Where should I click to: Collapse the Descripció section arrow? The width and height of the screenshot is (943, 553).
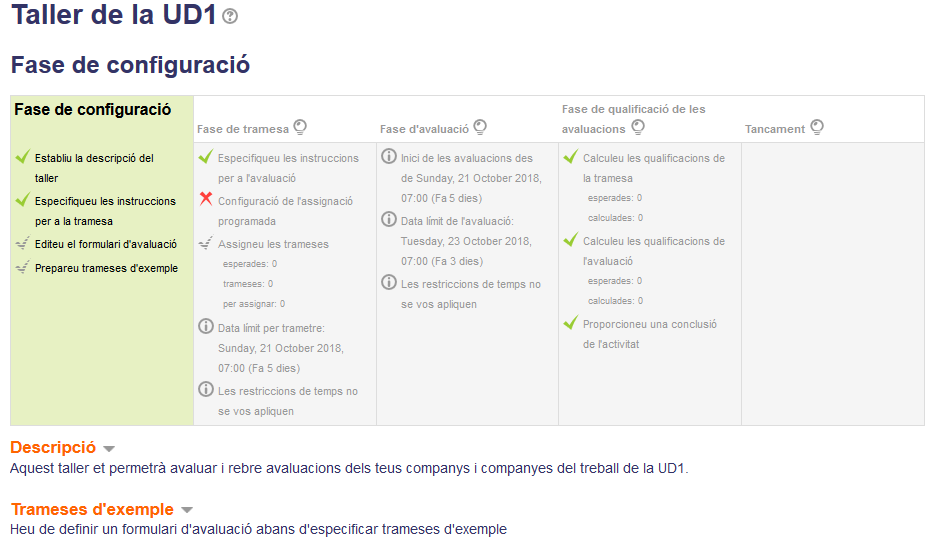(x=109, y=449)
